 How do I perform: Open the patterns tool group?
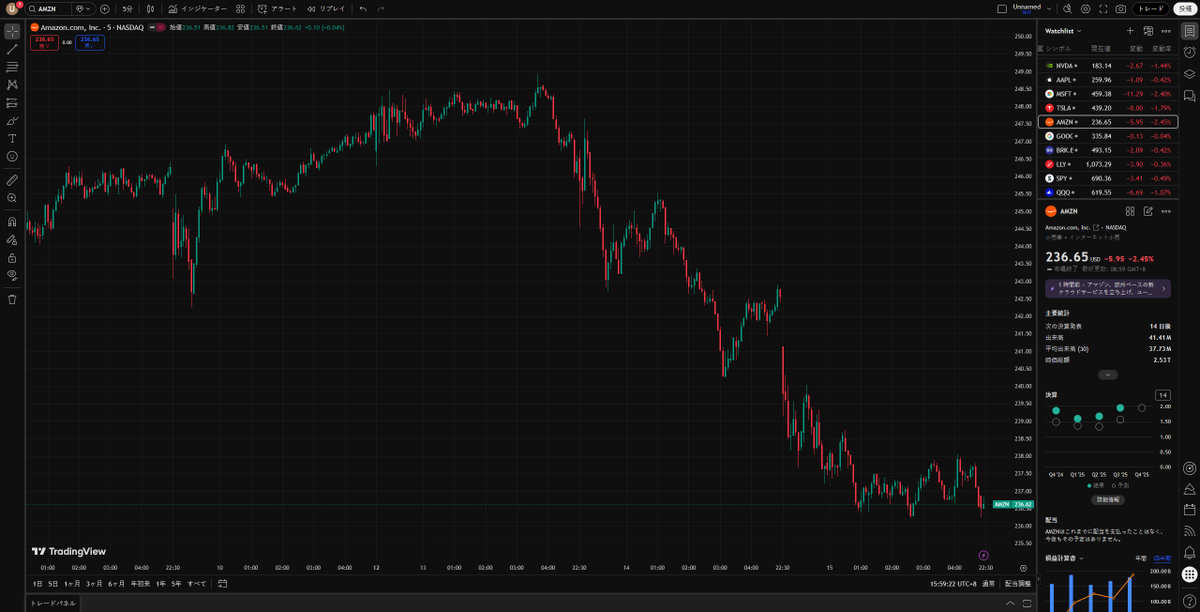point(12,85)
